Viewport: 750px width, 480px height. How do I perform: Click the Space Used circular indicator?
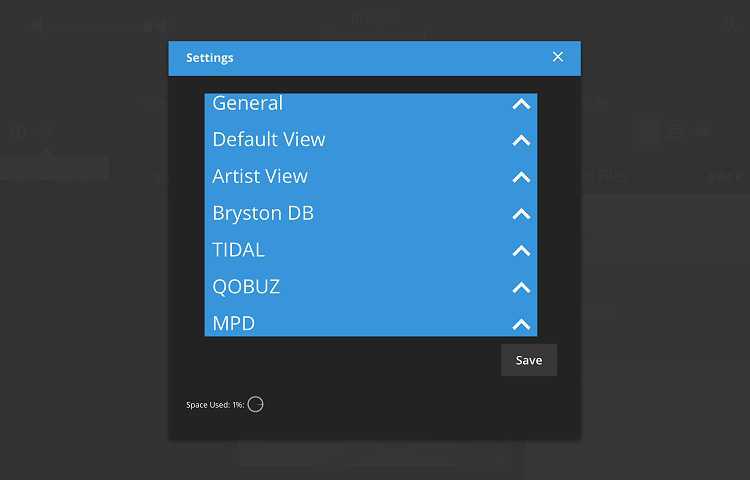(x=255, y=404)
